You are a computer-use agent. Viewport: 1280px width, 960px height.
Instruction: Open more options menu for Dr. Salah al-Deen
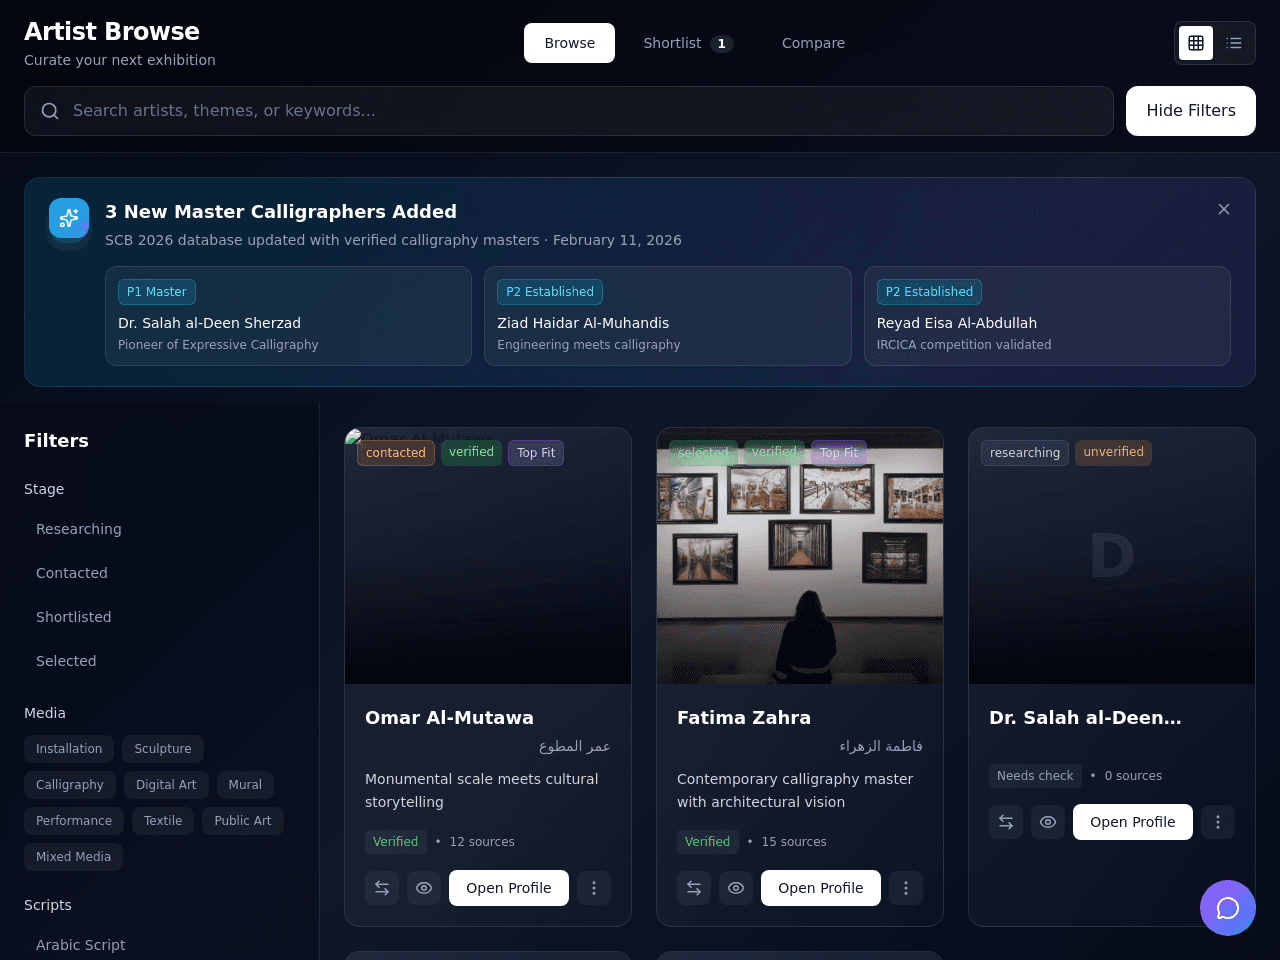[x=1218, y=822]
